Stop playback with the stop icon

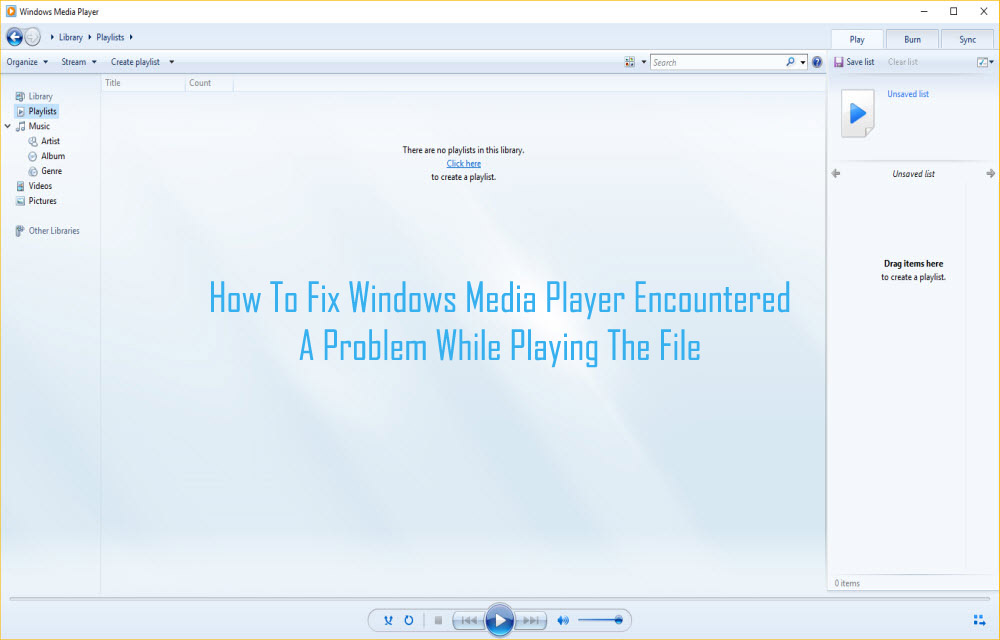[438, 620]
